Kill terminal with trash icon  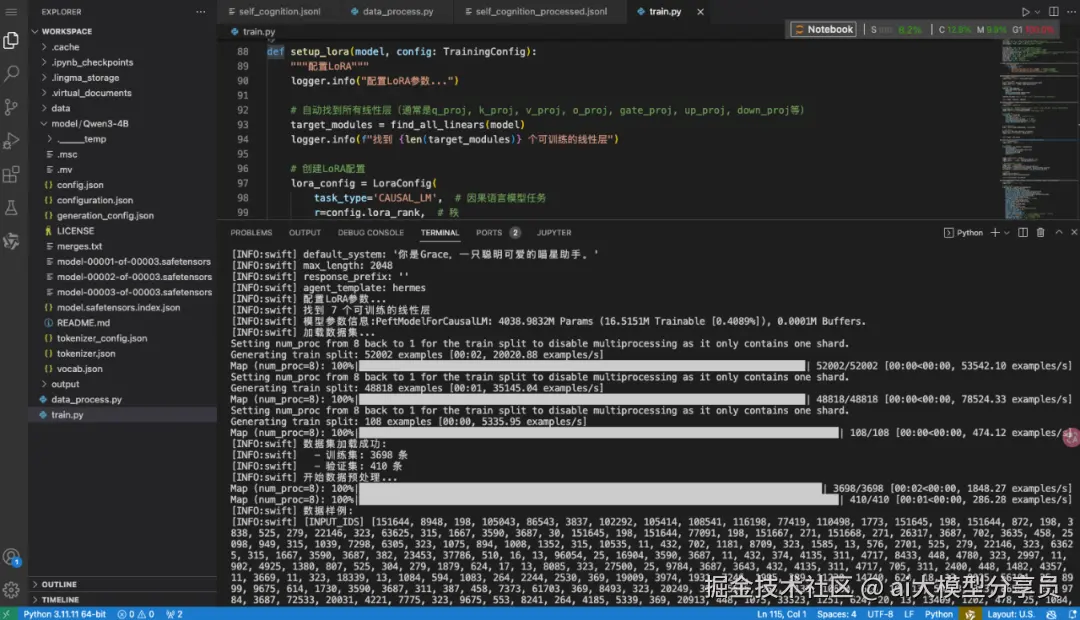[x=1041, y=233]
